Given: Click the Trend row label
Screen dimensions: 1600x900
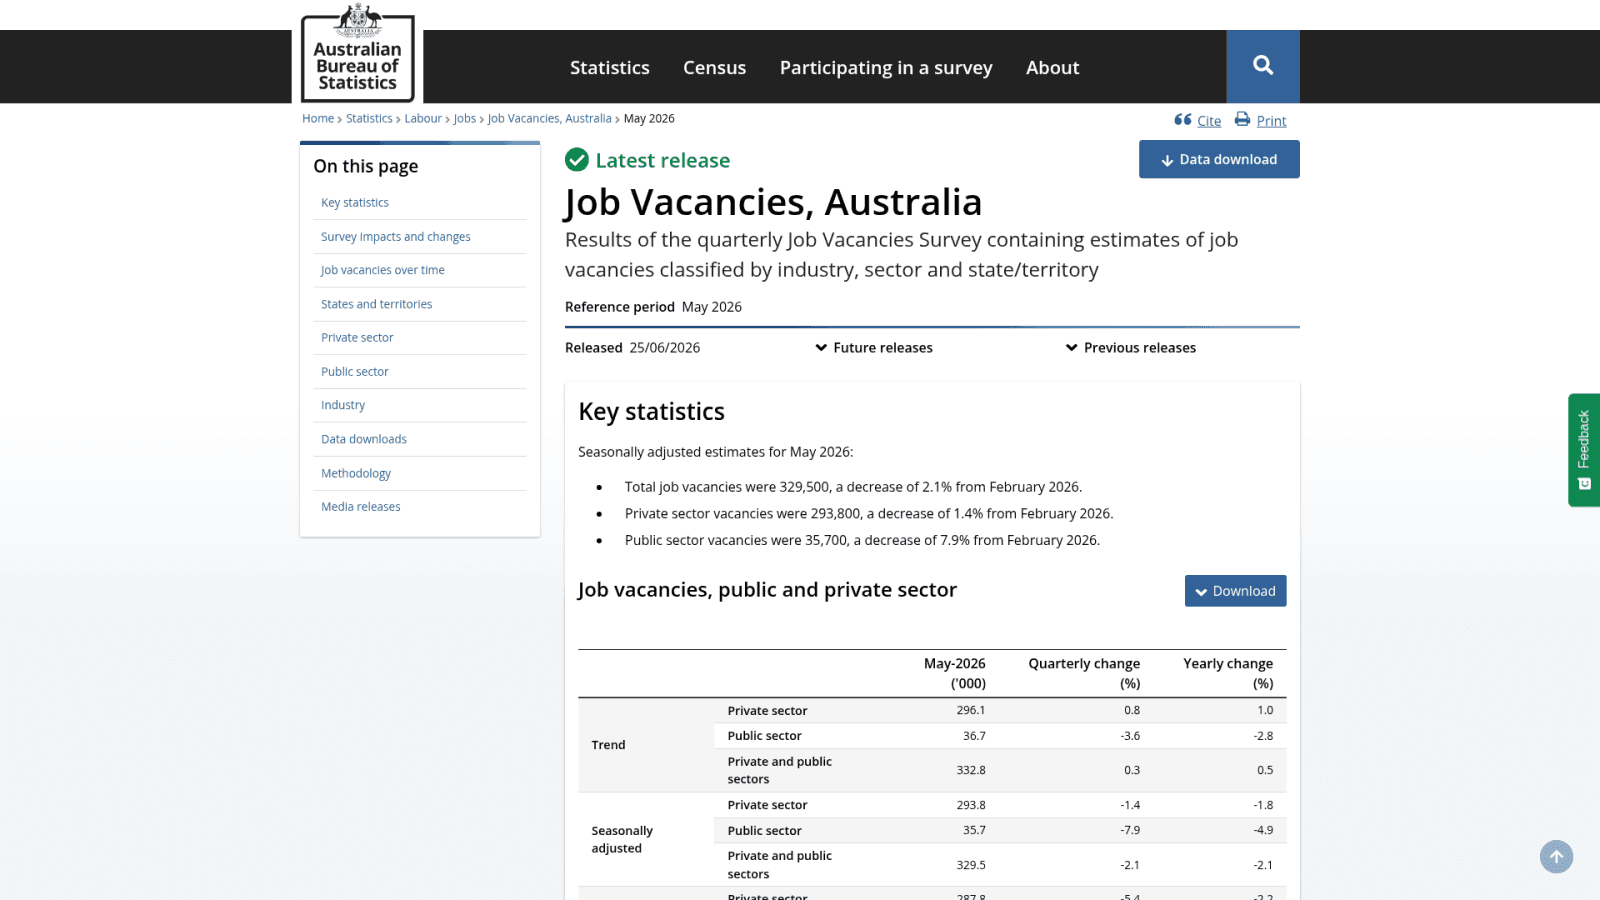Looking at the screenshot, I should click(x=608, y=745).
